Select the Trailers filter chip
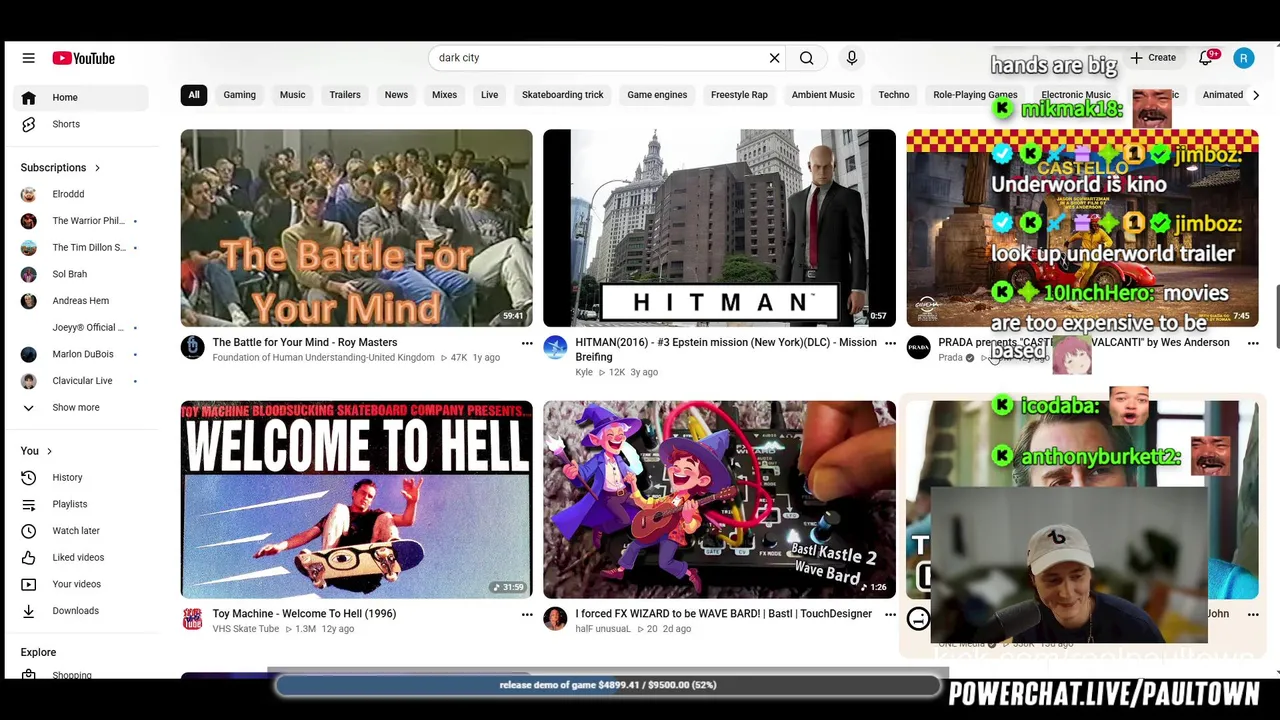1280x720 pixels. [x=345, y=95]
